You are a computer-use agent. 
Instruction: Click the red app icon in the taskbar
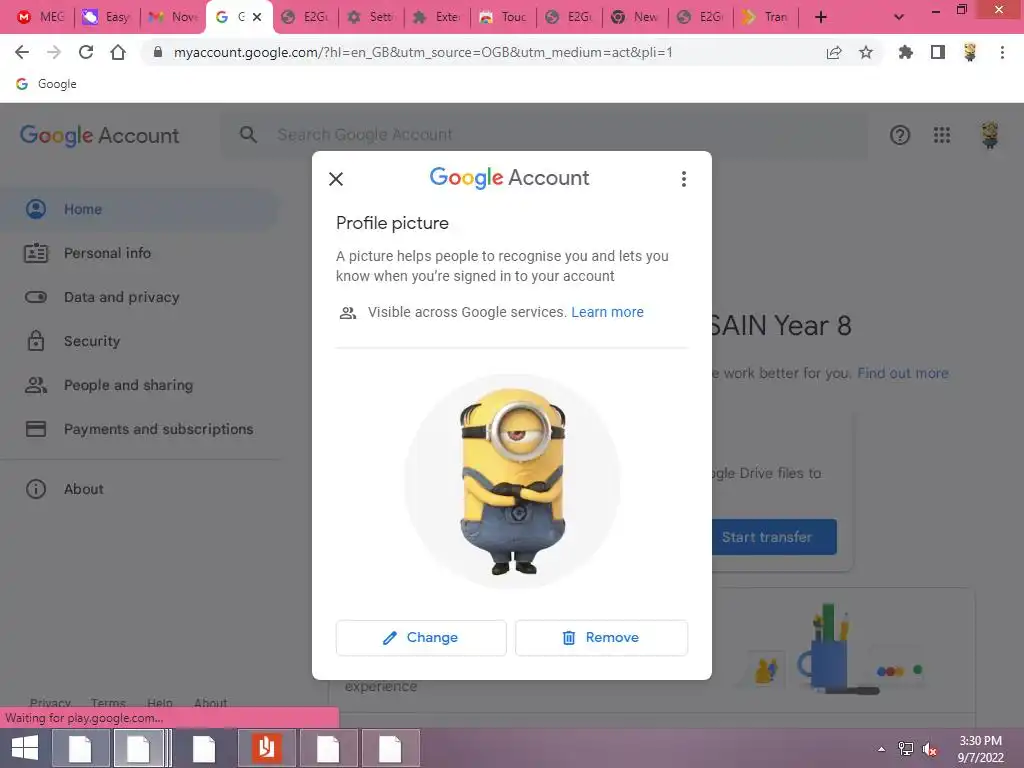pyautogui.click(x=266, y=748)
